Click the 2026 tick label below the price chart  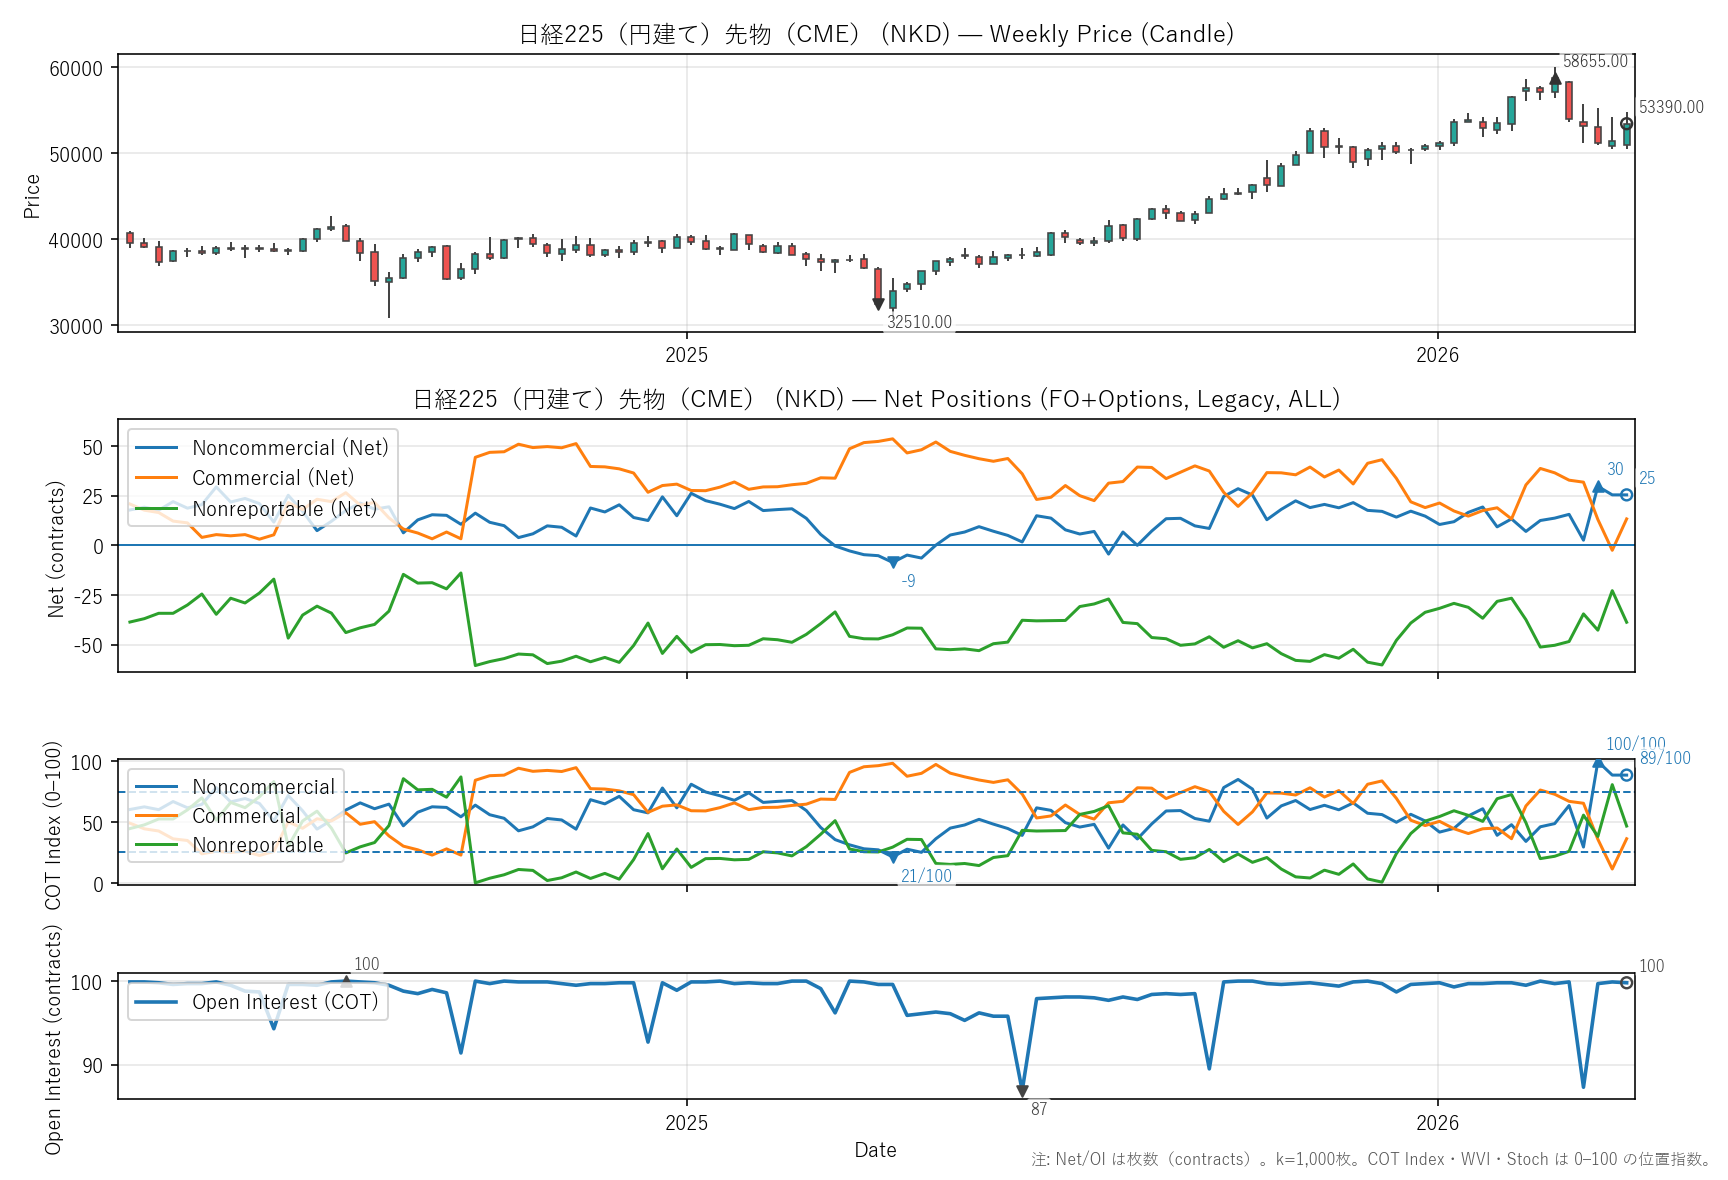point(1437,355)
